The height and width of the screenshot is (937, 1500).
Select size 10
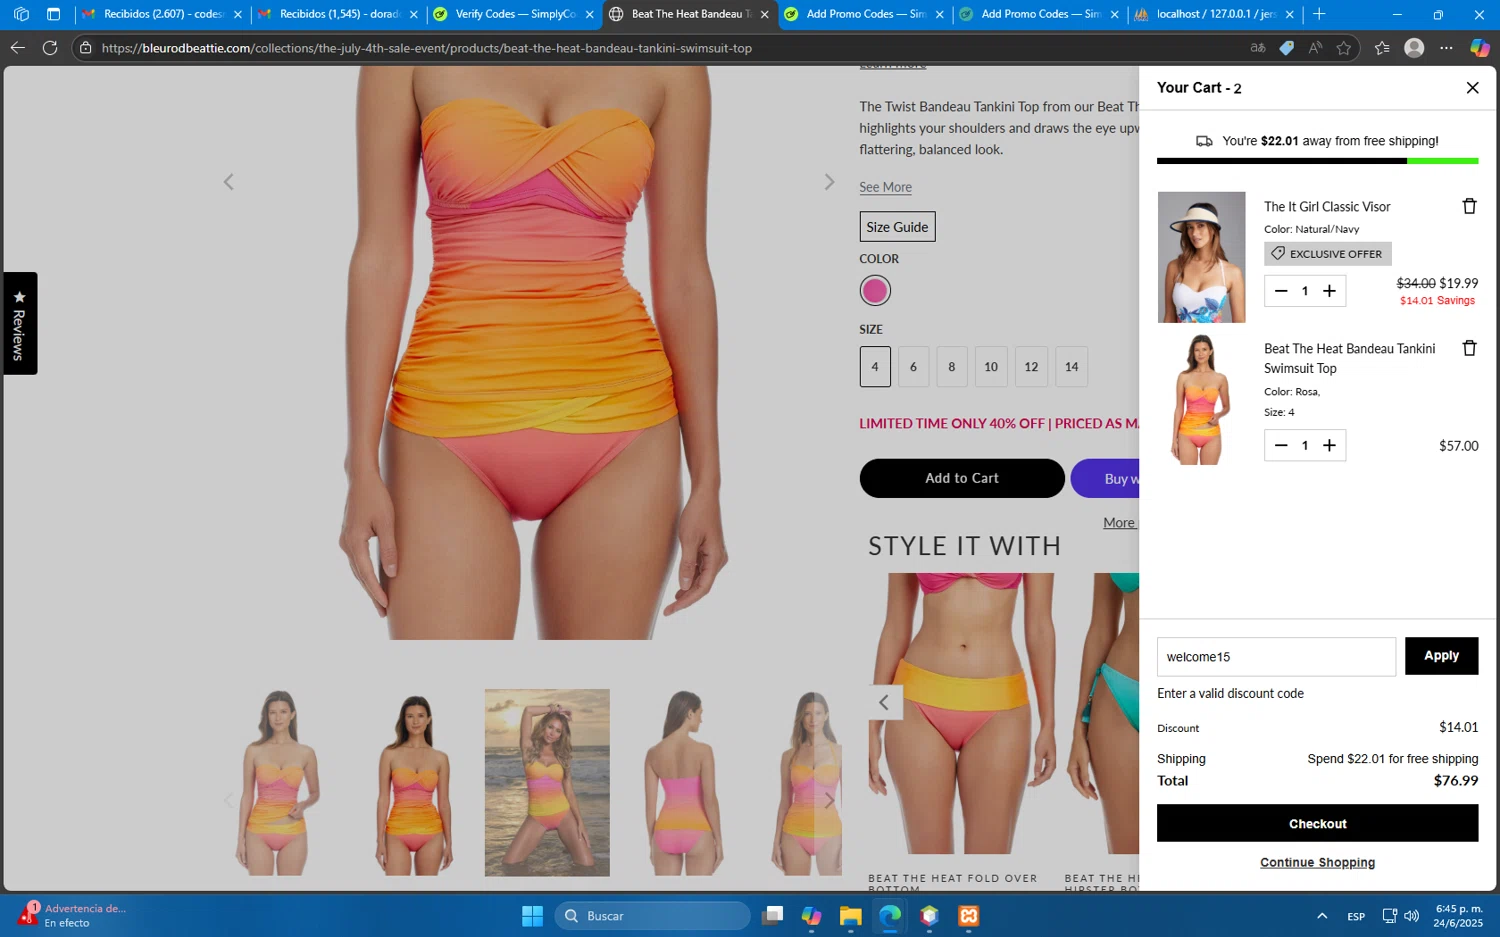coord(991,367)
